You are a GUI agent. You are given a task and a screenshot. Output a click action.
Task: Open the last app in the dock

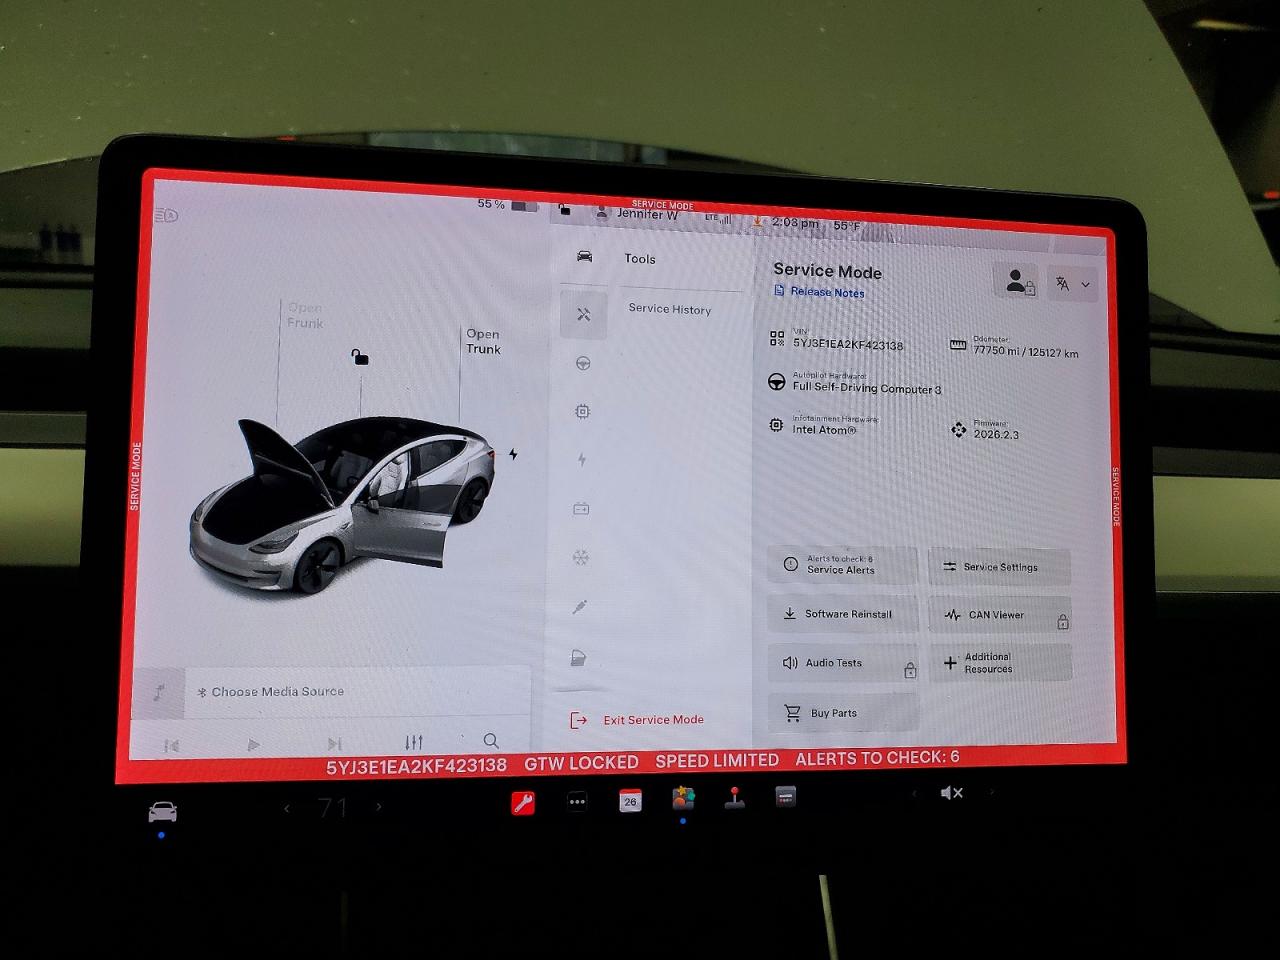tap(786, 797)
